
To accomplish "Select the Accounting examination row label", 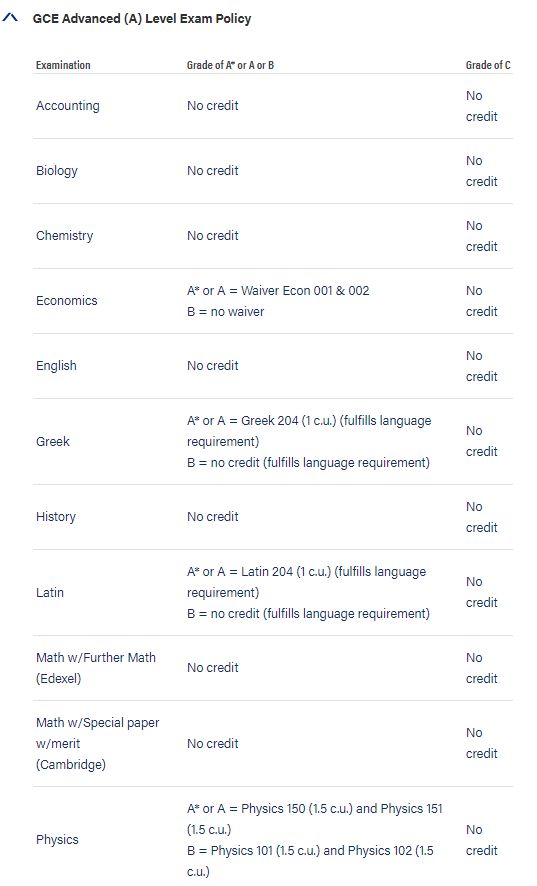I will tap(68, 106).
